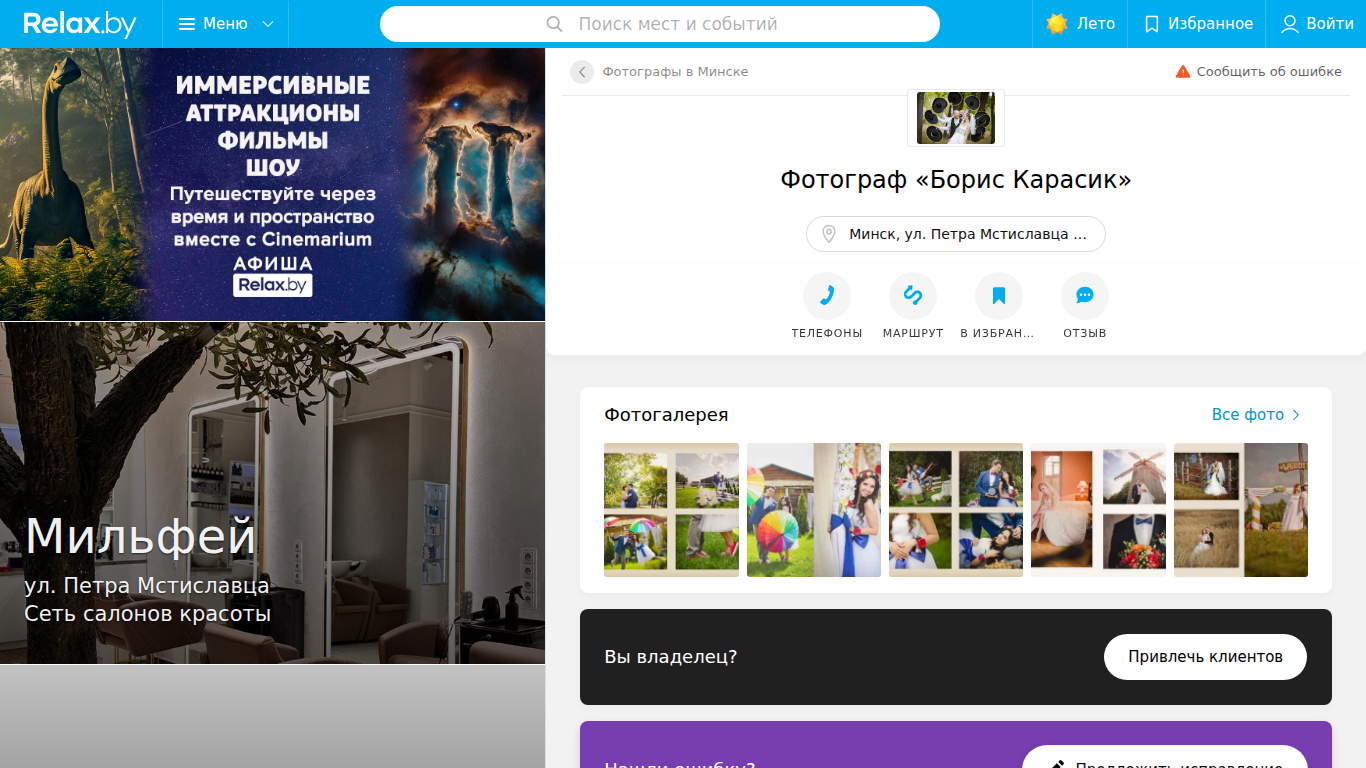Image resolution: width=1366 pixels, height=768 pixels.
Task: Click the Привлечь клиентов button
Action: click(x=1205, y=657)
